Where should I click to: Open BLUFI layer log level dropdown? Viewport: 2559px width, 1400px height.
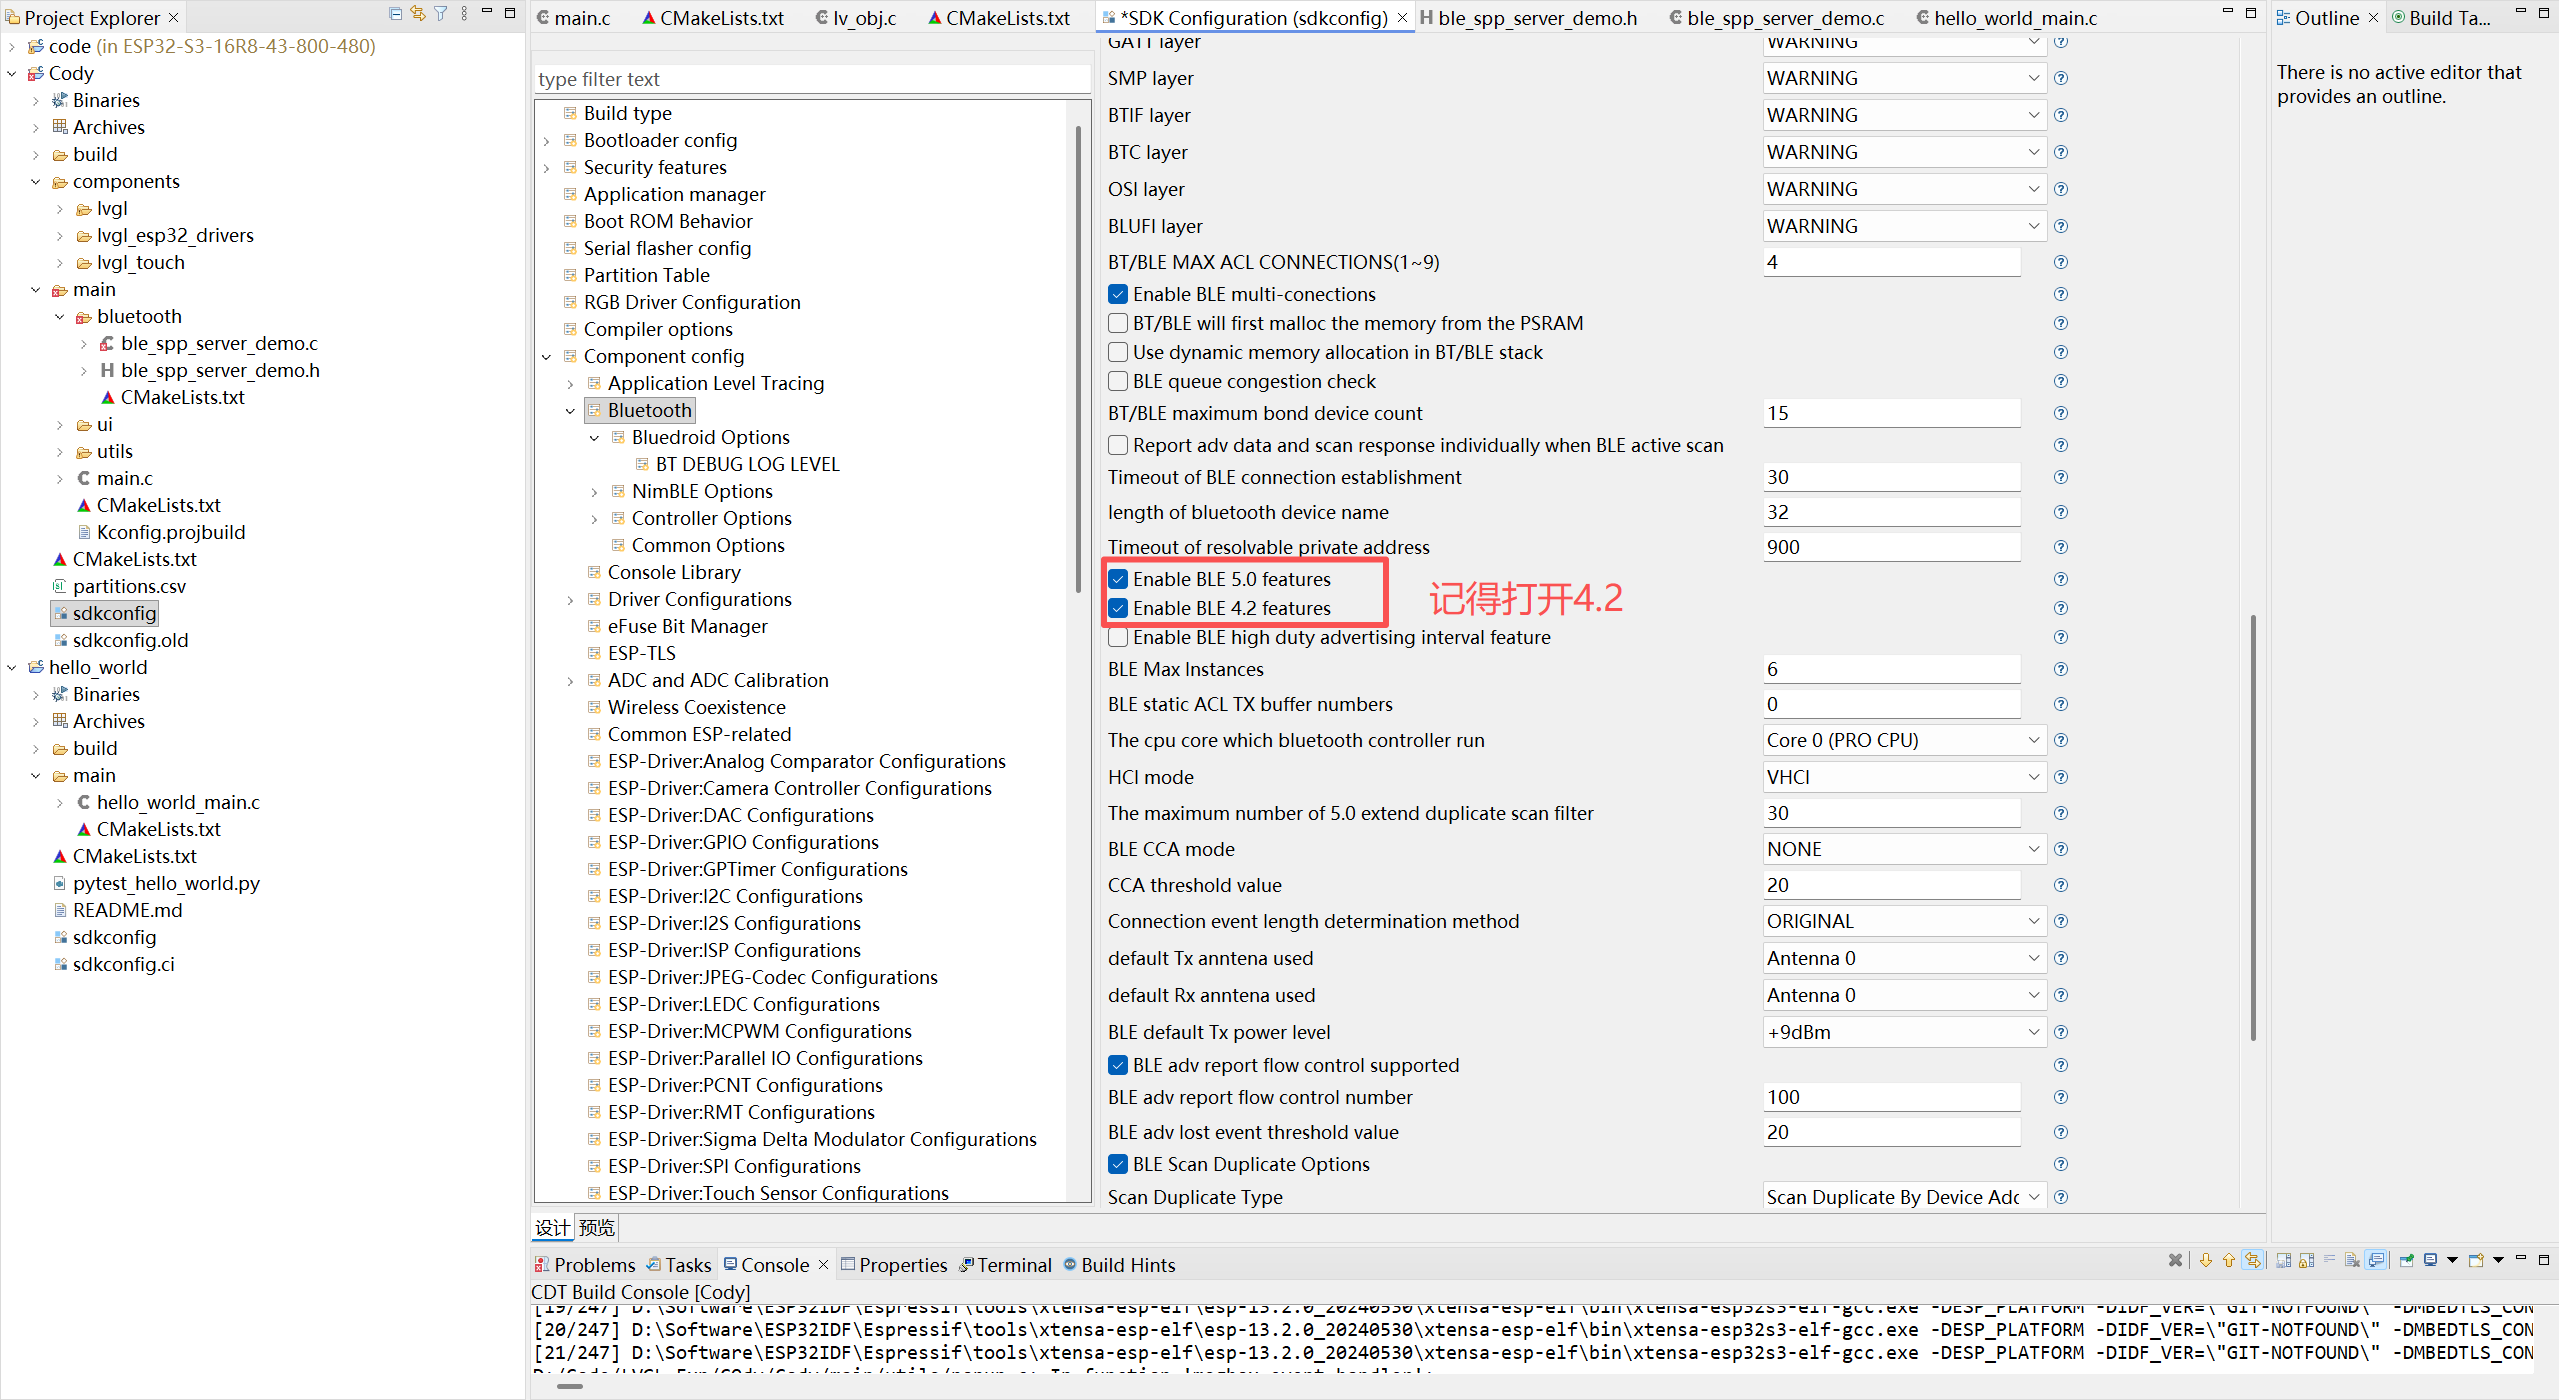click(x=1904, y=226)
